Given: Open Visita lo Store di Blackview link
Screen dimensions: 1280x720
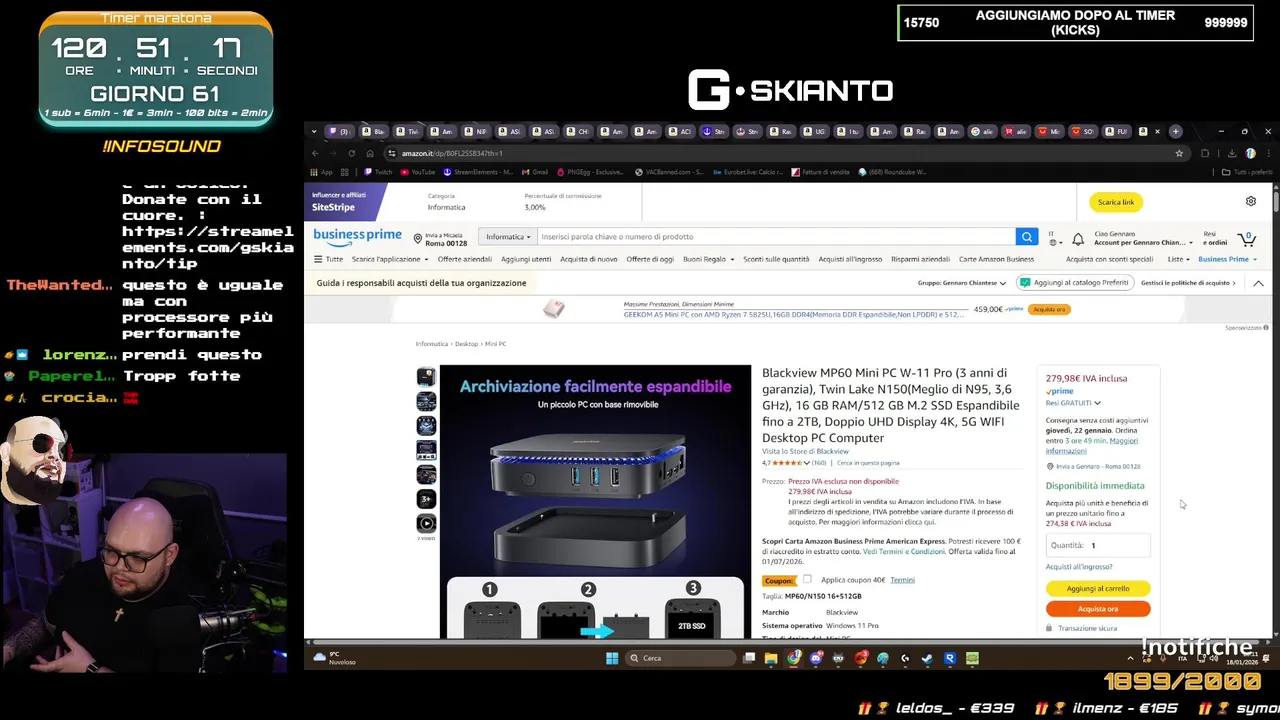Looking at the screenshot, I should [805, 451].
